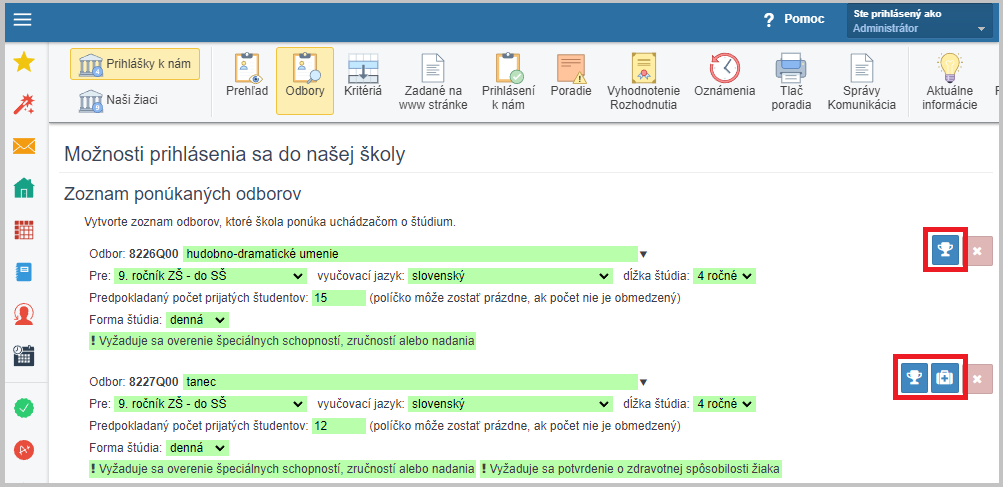Open Forma štúdia dropdown for 8226Q00
Screen dimensions: 1003x487
coord(197,319)
